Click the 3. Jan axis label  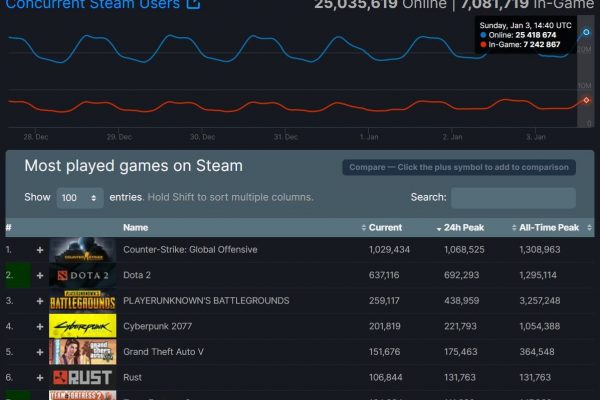coord(536,137)
